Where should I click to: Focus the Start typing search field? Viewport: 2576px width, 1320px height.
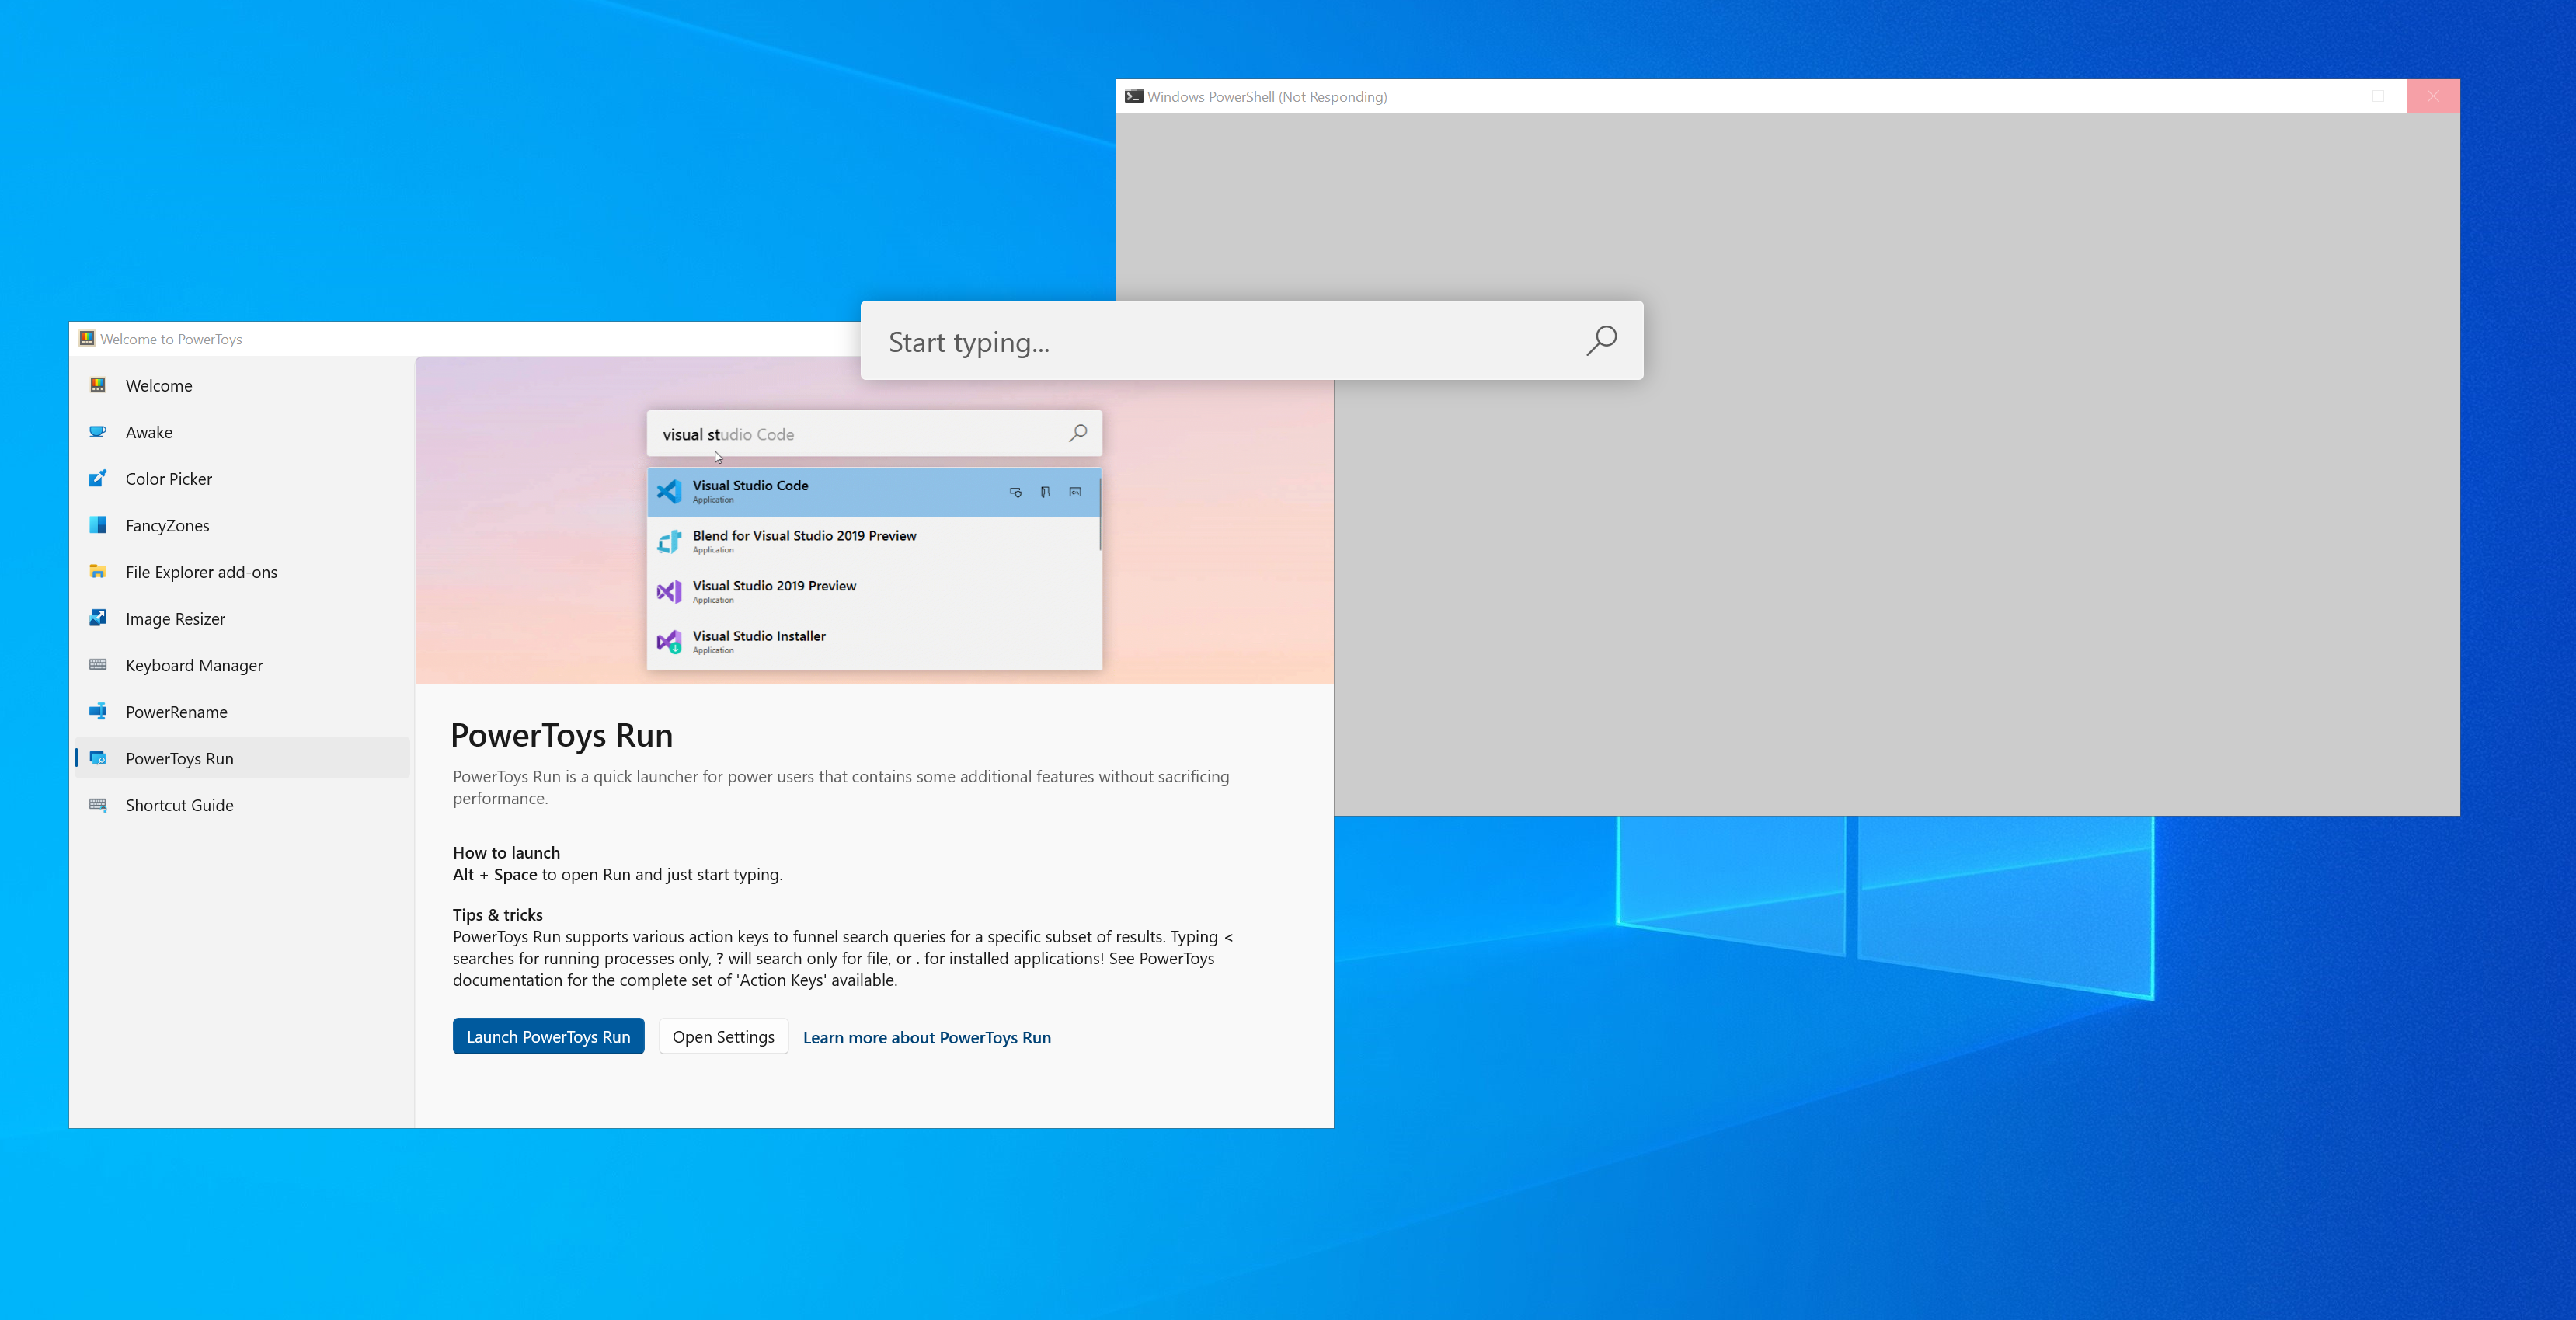[x=1220, y=342]
